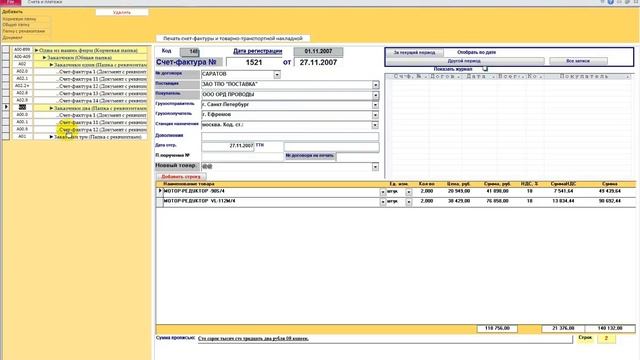
Task: Click the Добавить строку button
Action: [x=181, y=177]
